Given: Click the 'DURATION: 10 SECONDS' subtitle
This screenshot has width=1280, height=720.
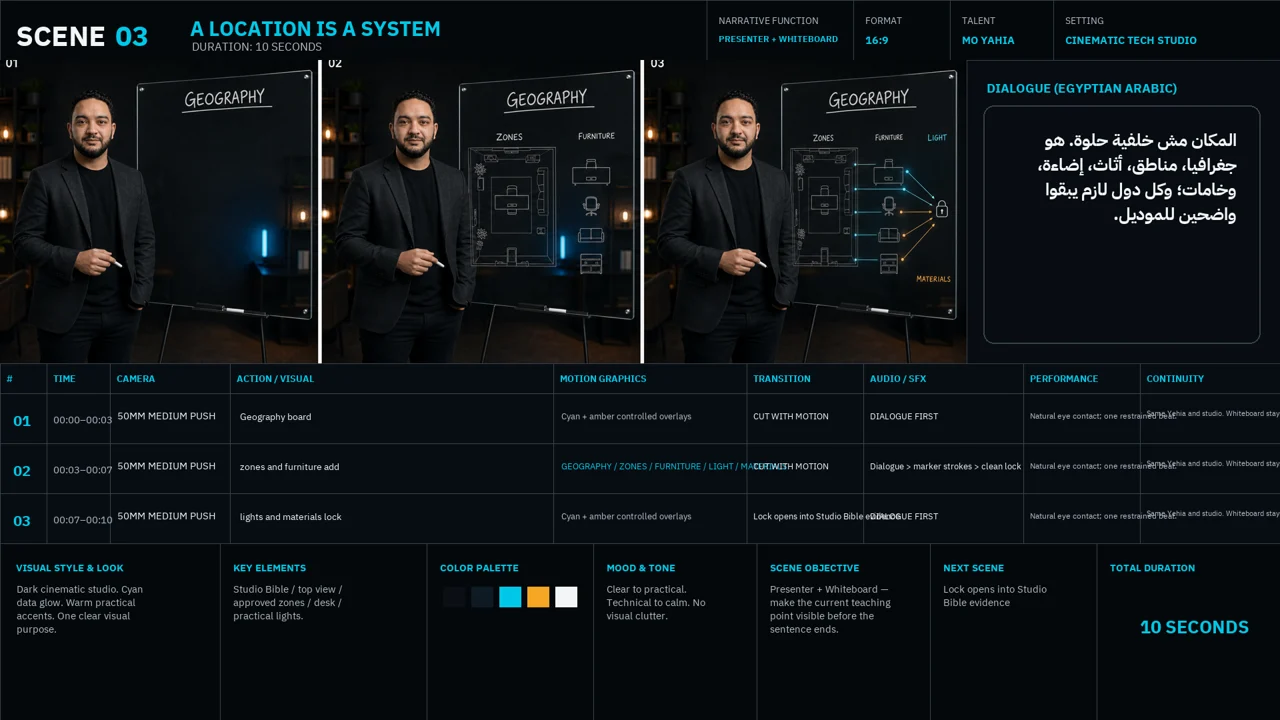Looking at the screenshot, I should [x=257, y=47].
